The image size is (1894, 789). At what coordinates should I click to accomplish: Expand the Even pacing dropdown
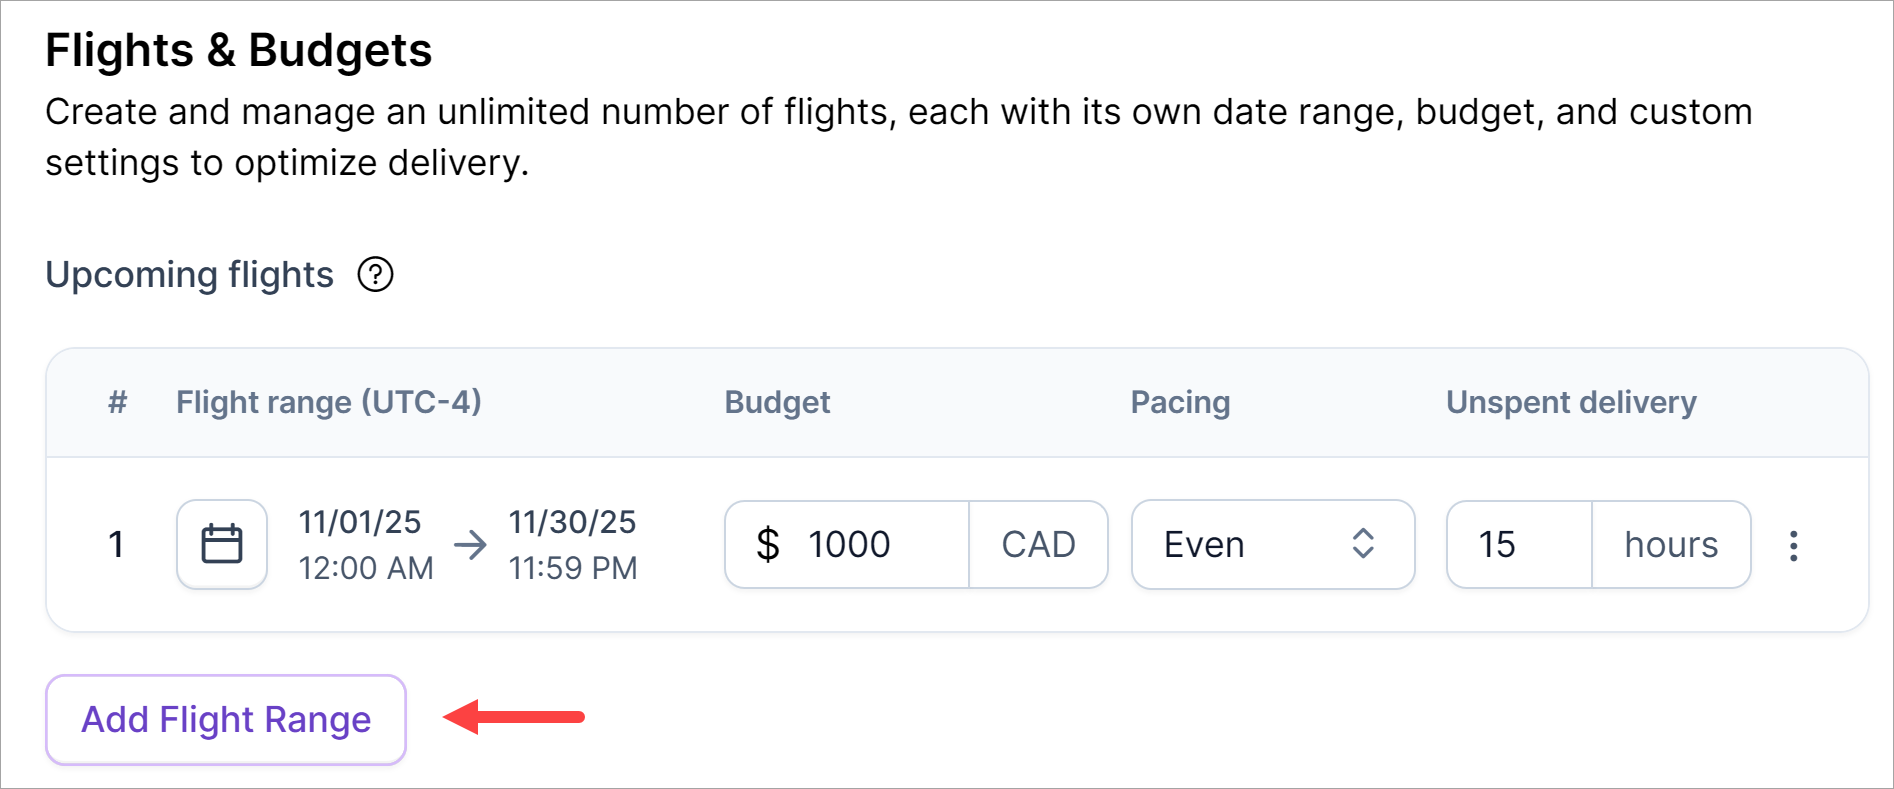click(1272, 545)
